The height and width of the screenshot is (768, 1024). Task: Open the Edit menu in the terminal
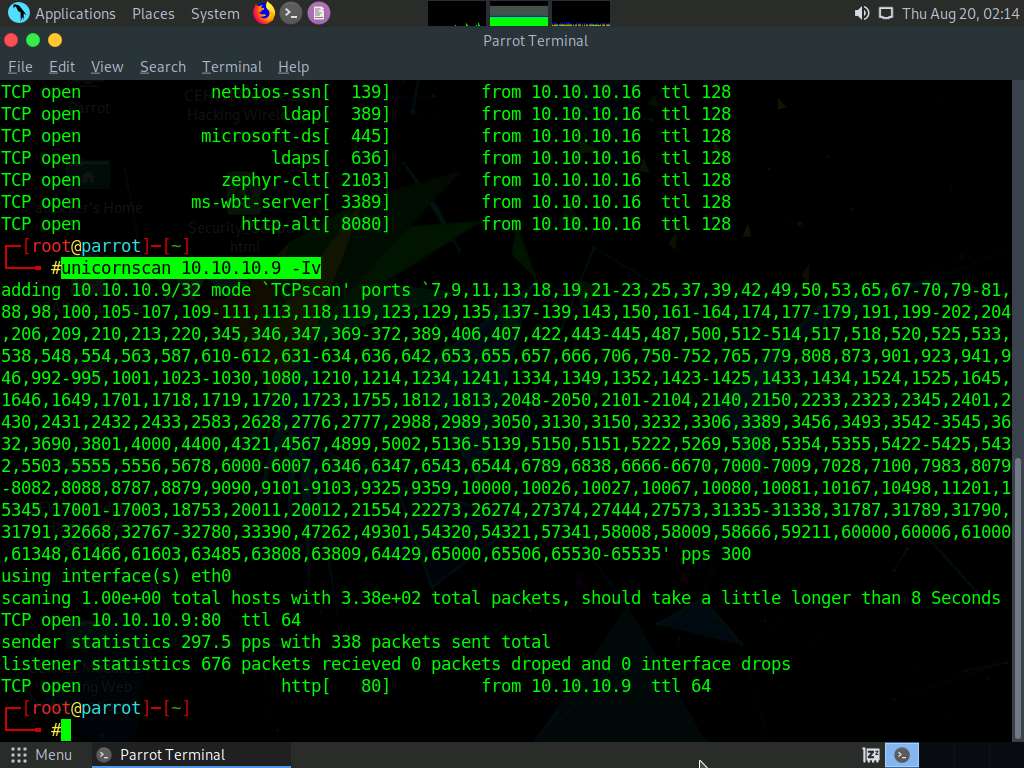[x=62, y=67]
